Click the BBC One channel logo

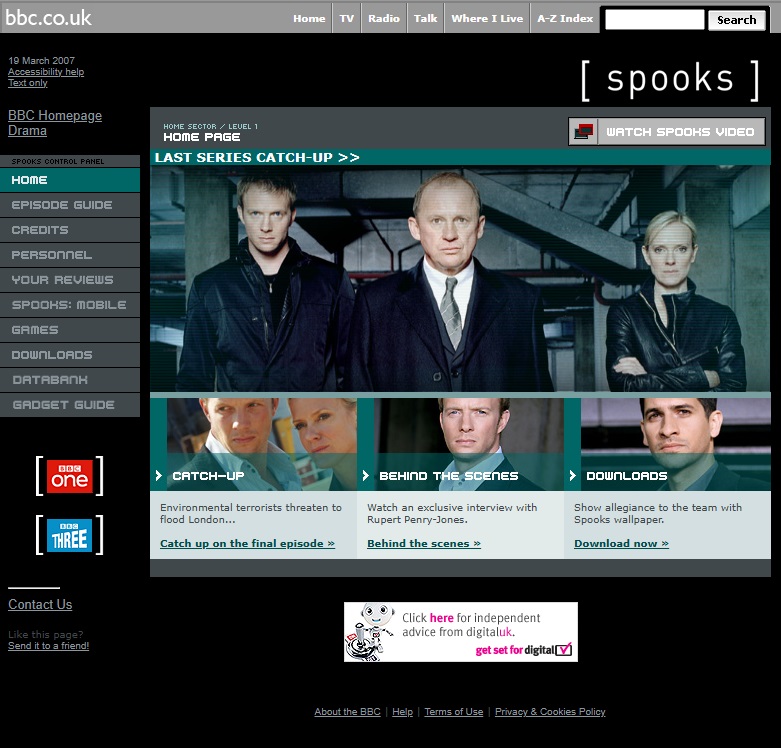coord(69,476)
